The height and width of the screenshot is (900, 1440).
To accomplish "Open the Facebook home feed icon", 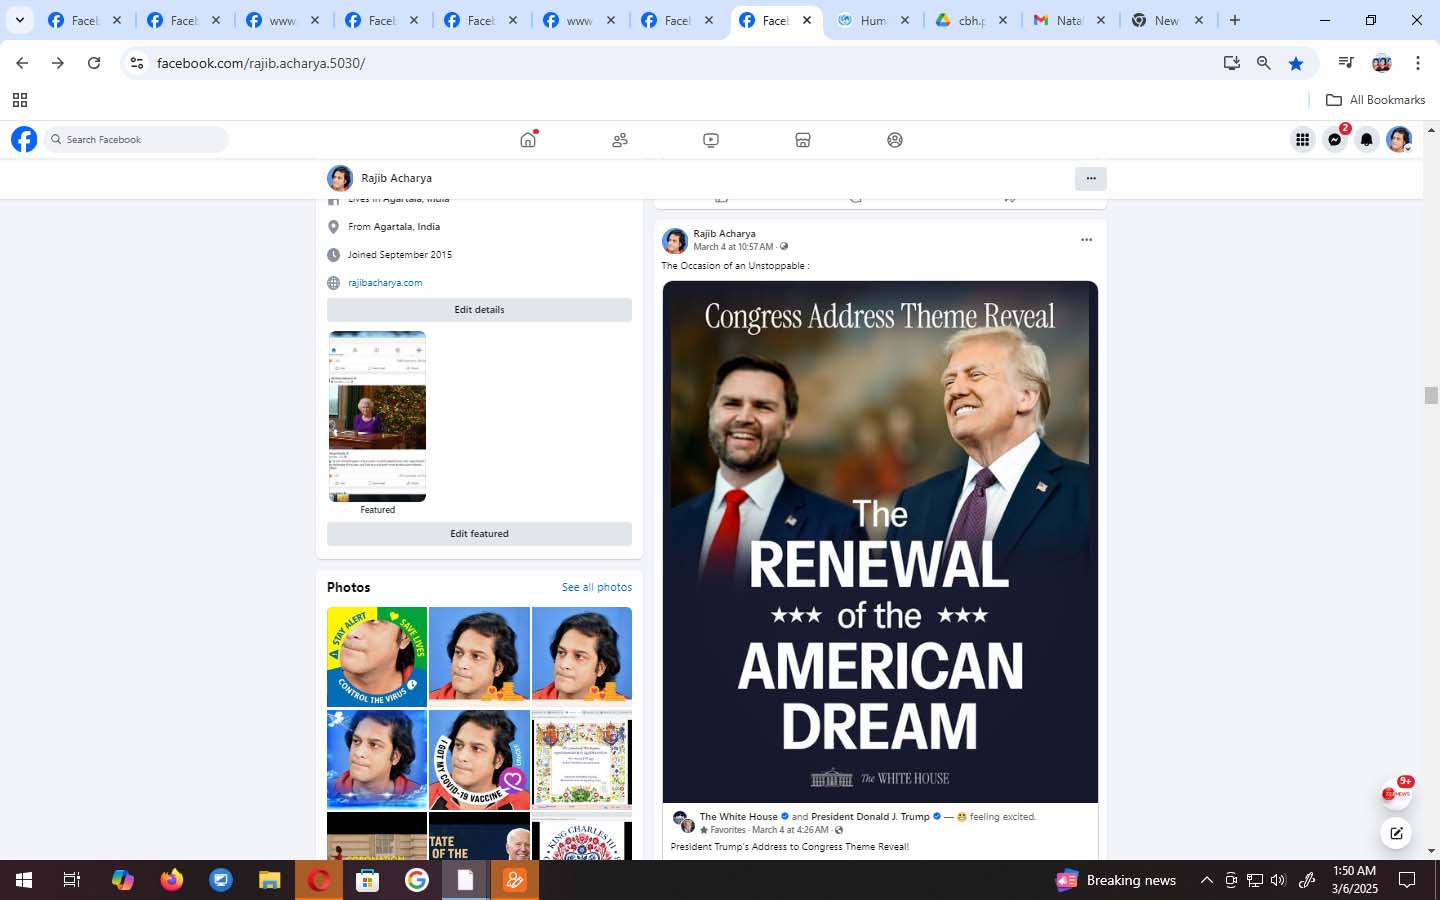I will point(528,140).
